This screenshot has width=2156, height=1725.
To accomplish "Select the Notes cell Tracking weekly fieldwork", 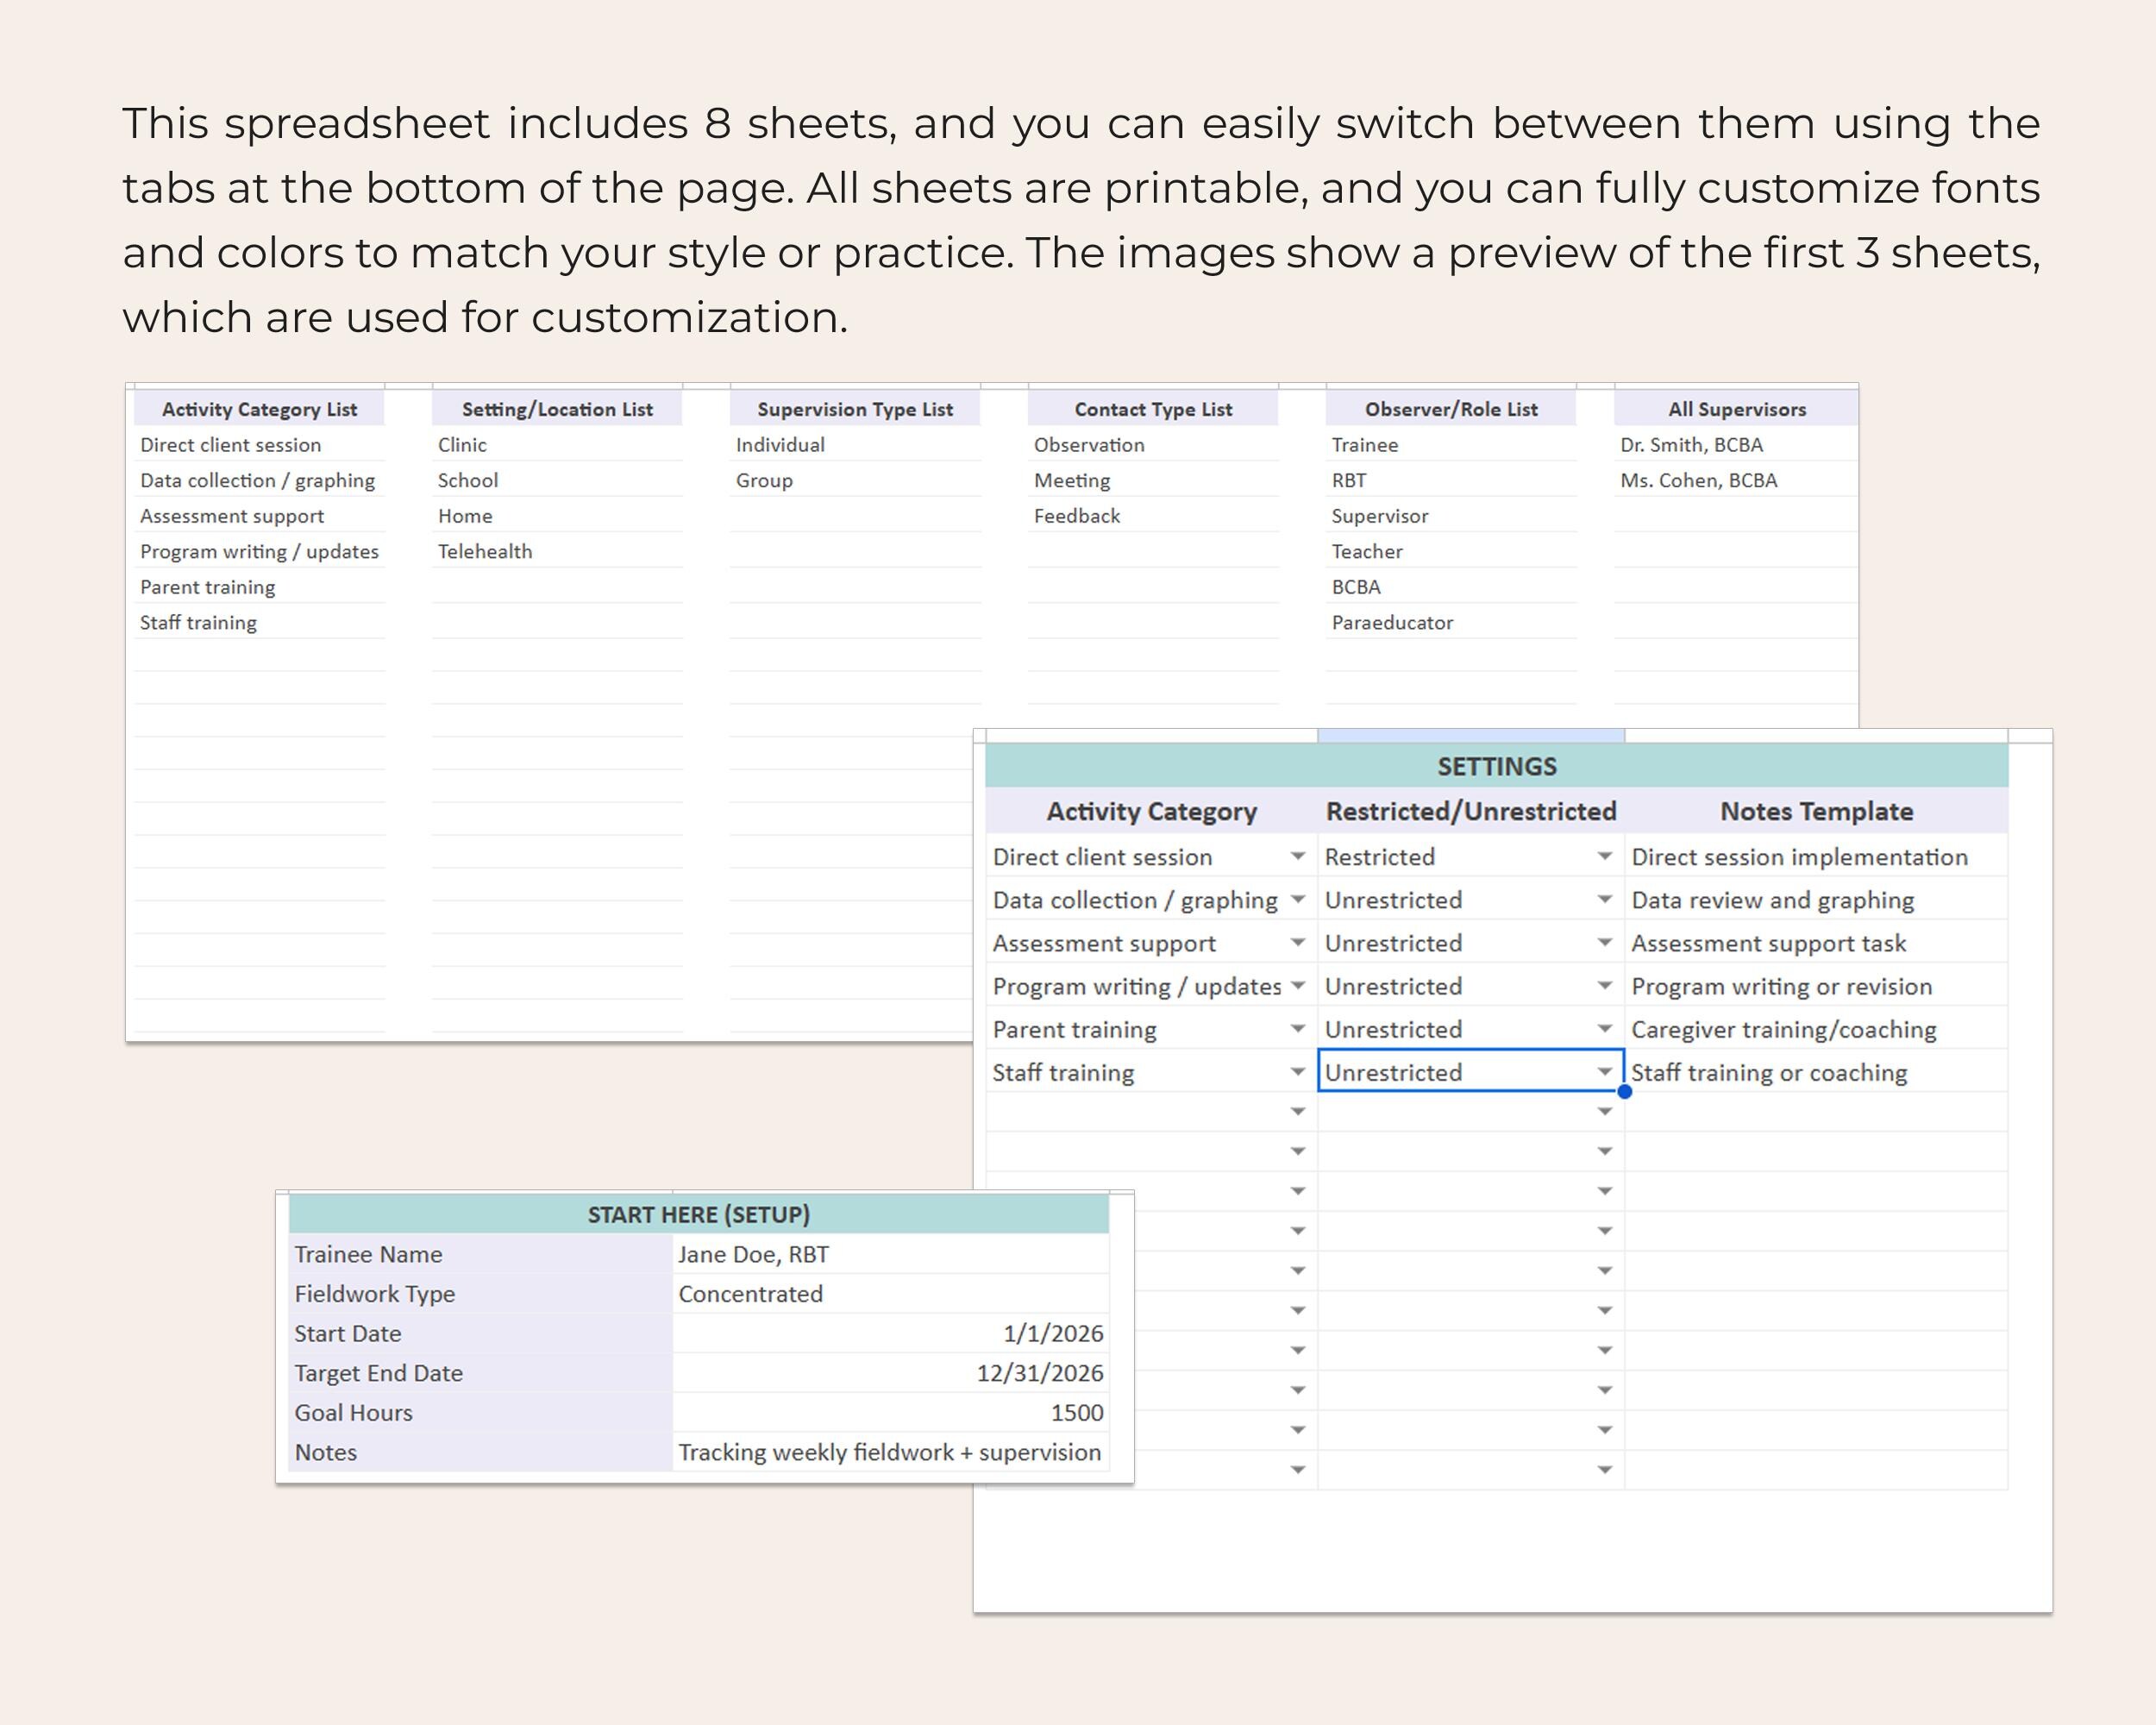I will point(890,1452).
